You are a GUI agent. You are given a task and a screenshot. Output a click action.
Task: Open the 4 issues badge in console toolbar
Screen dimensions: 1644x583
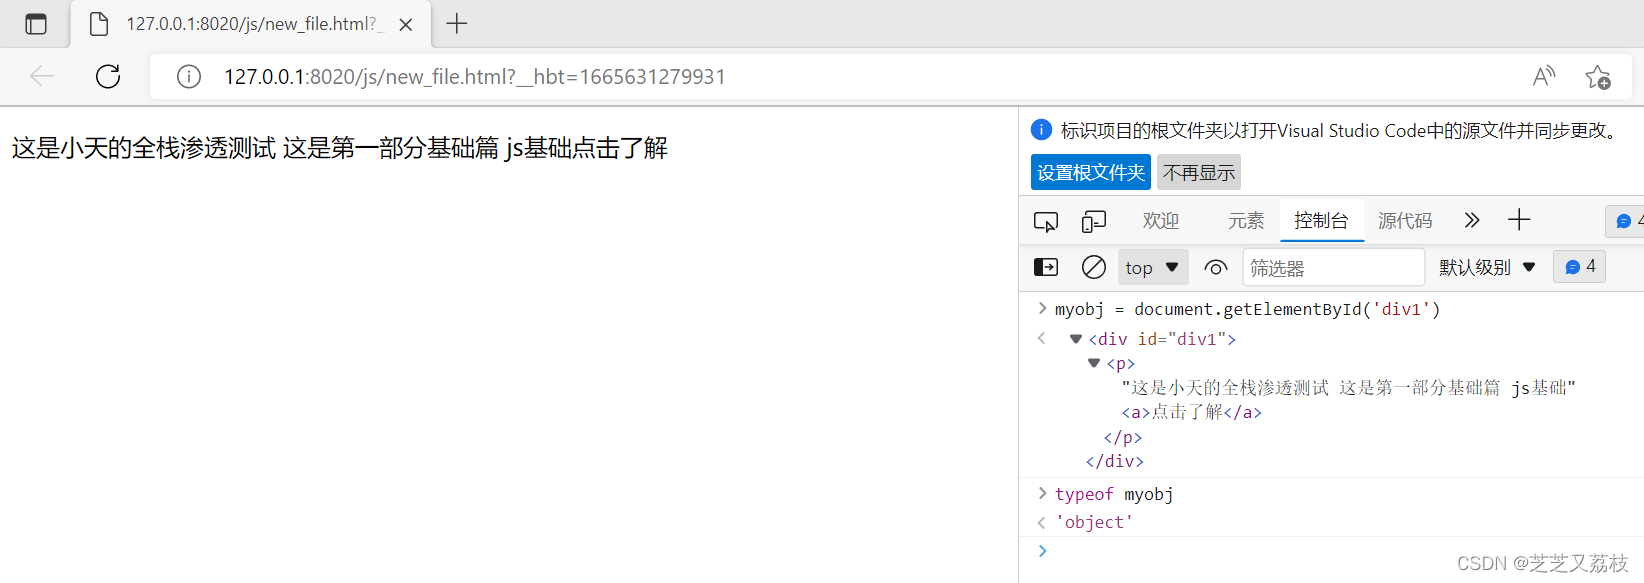coord(1580,267)
